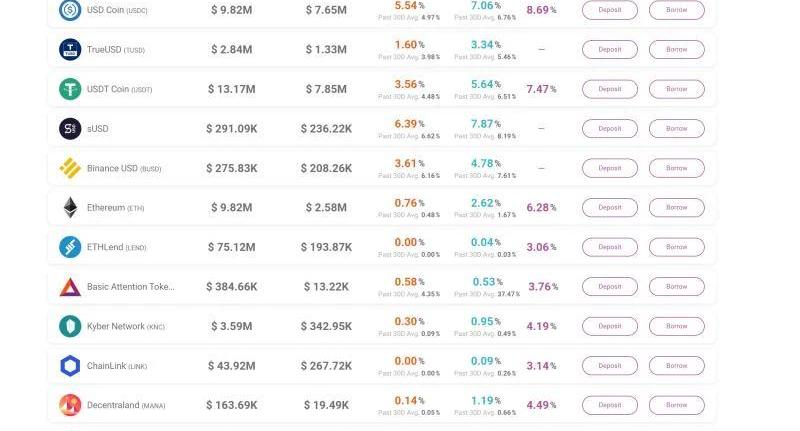Click the sUSD token icon

tap(70, 128)
